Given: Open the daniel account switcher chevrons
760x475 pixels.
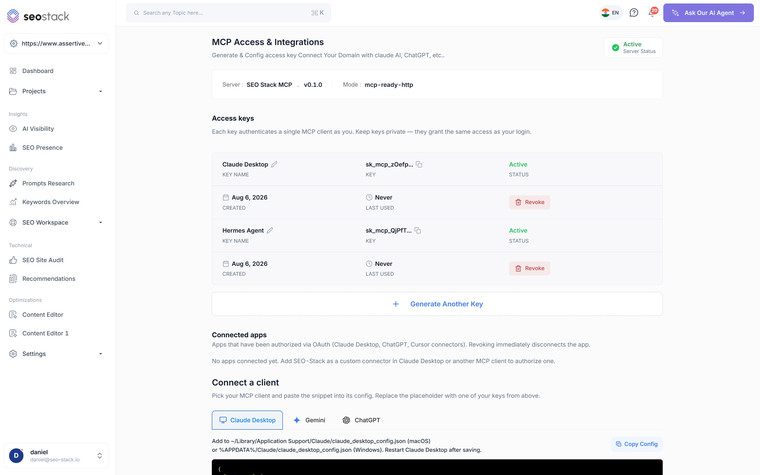Looking at the screenshot, I should pos(99,456).
